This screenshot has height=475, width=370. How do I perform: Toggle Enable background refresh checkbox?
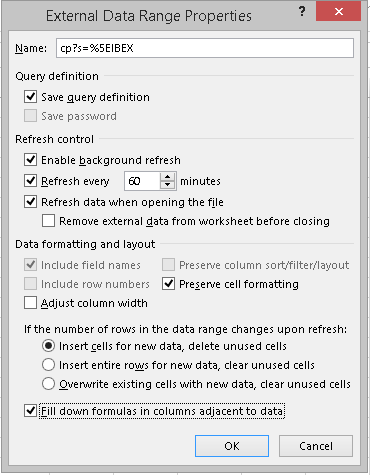click(x=30, y=160)
